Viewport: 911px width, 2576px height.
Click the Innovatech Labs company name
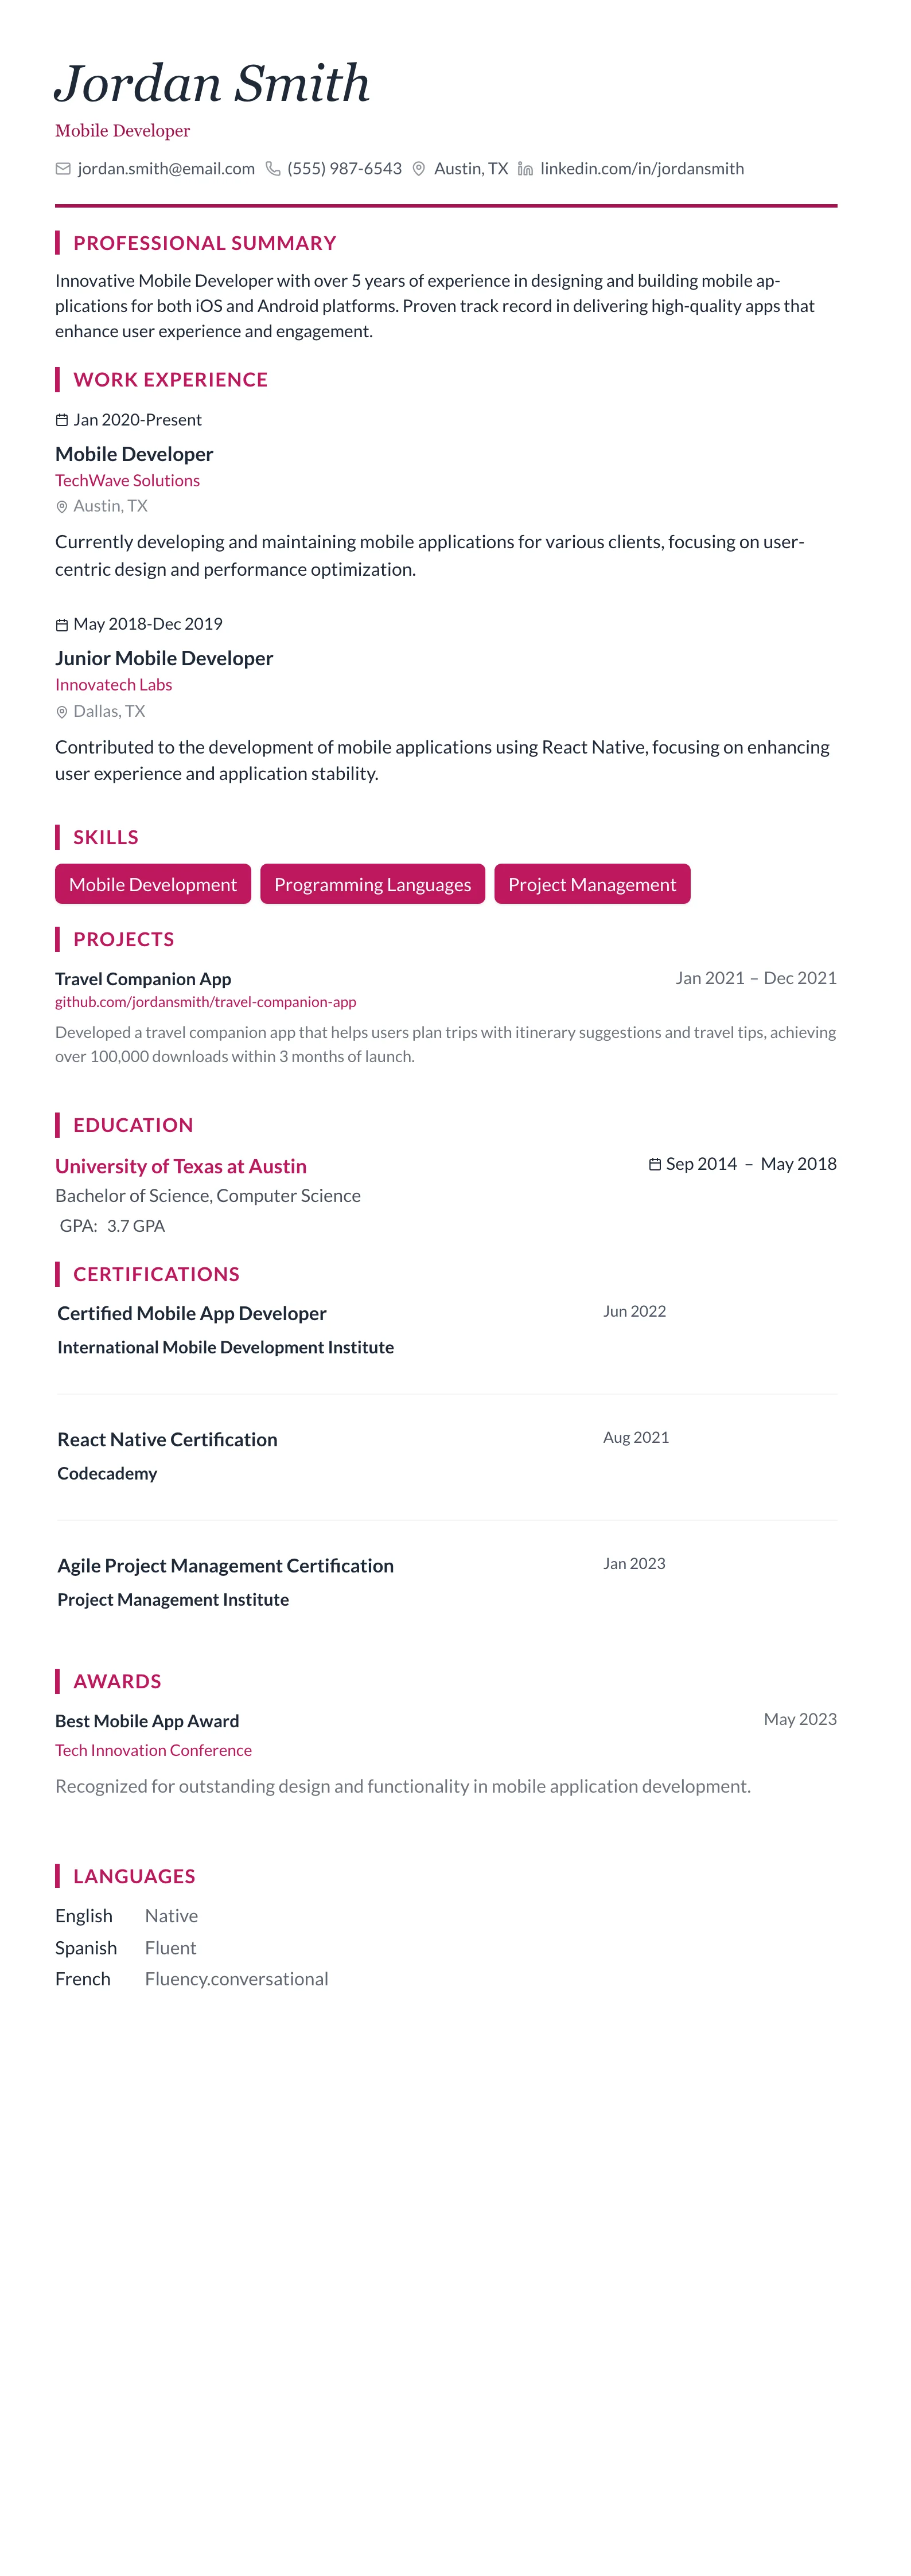click(113, 685)
